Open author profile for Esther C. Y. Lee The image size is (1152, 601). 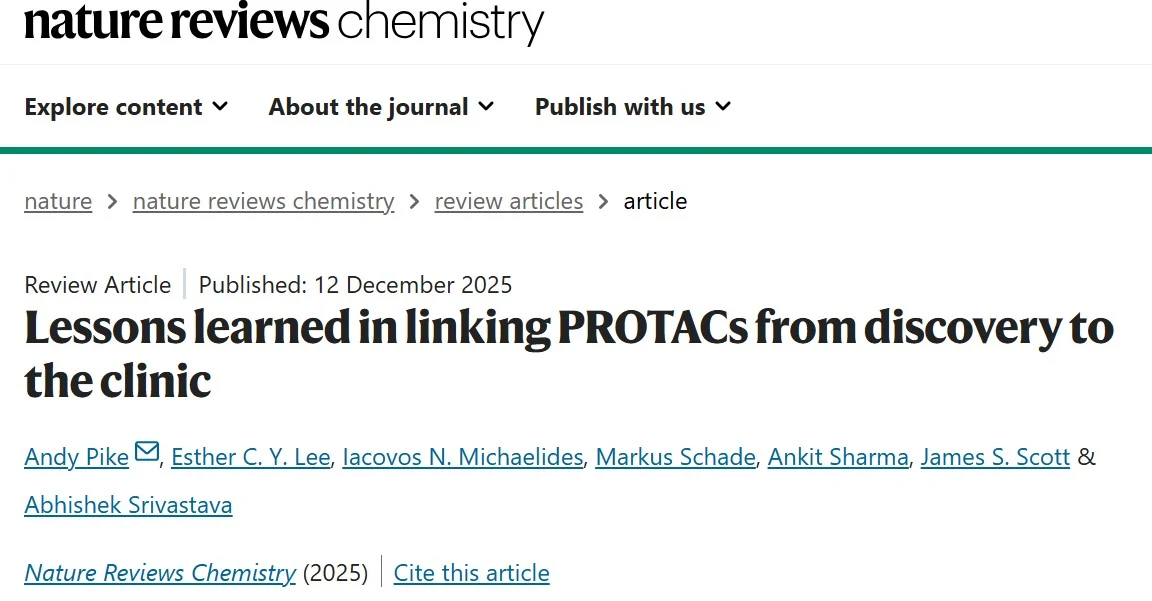tap(251, 456)
